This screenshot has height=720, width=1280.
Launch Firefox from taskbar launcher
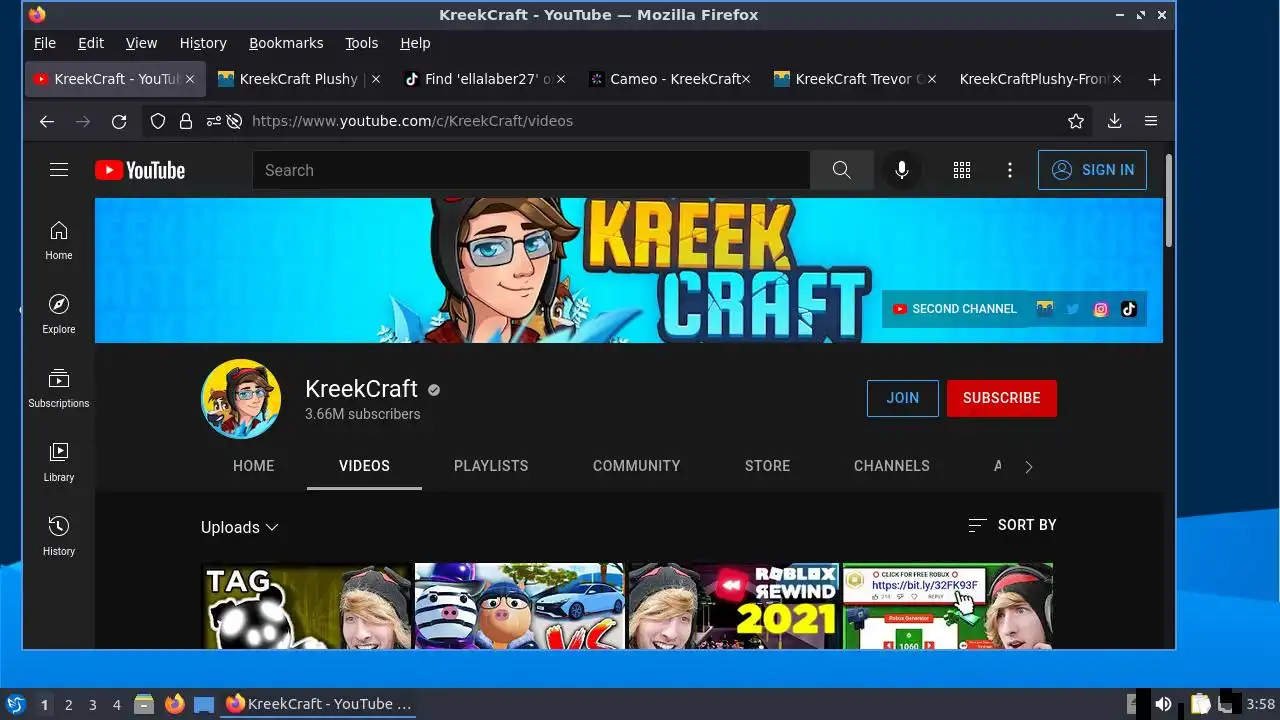[175, 704]
